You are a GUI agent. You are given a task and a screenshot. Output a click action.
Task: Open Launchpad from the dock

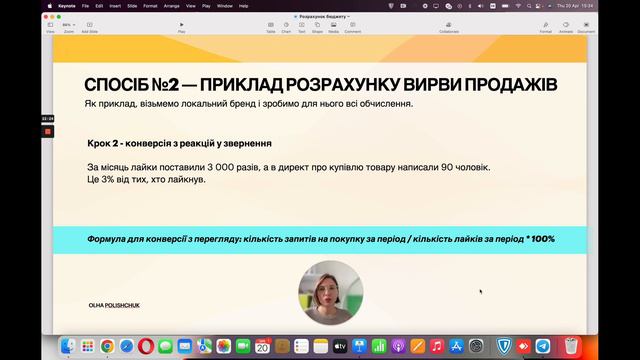pos(87,347)
